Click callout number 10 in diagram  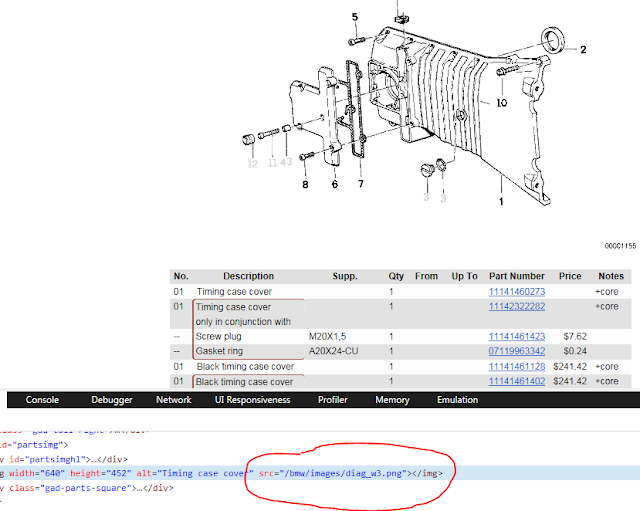coord(502,102)
